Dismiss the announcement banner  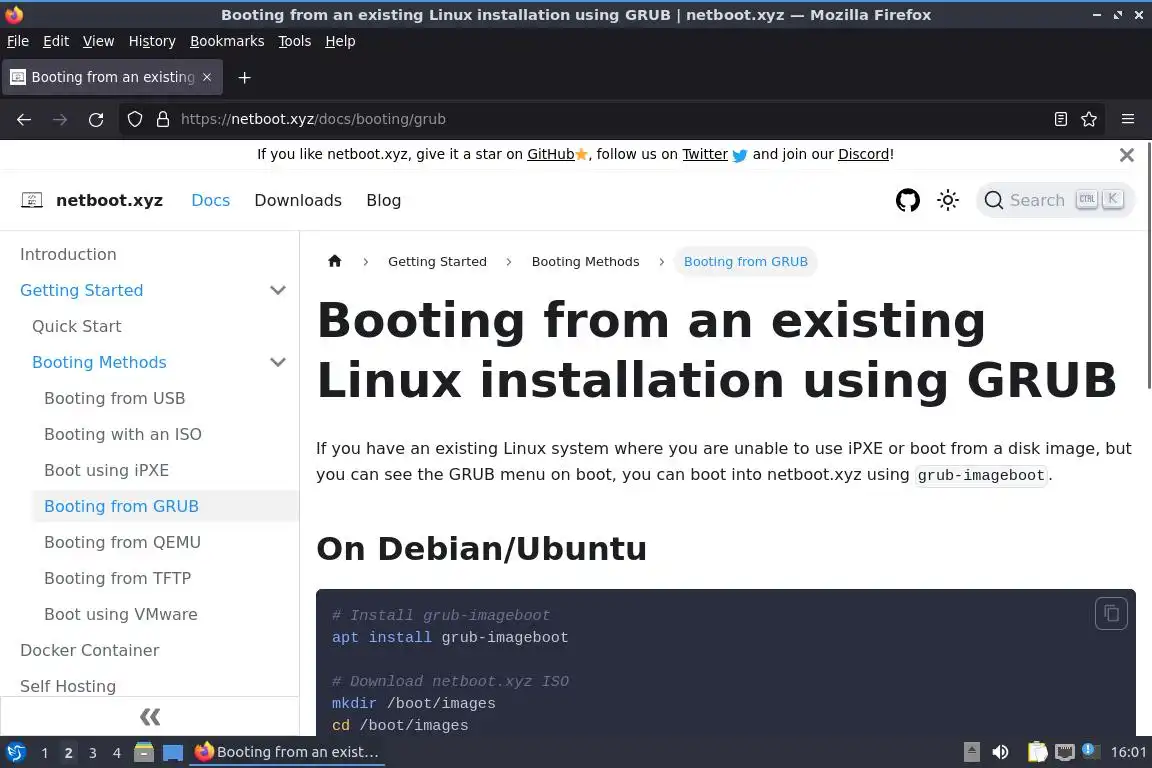pos(1126,155)
